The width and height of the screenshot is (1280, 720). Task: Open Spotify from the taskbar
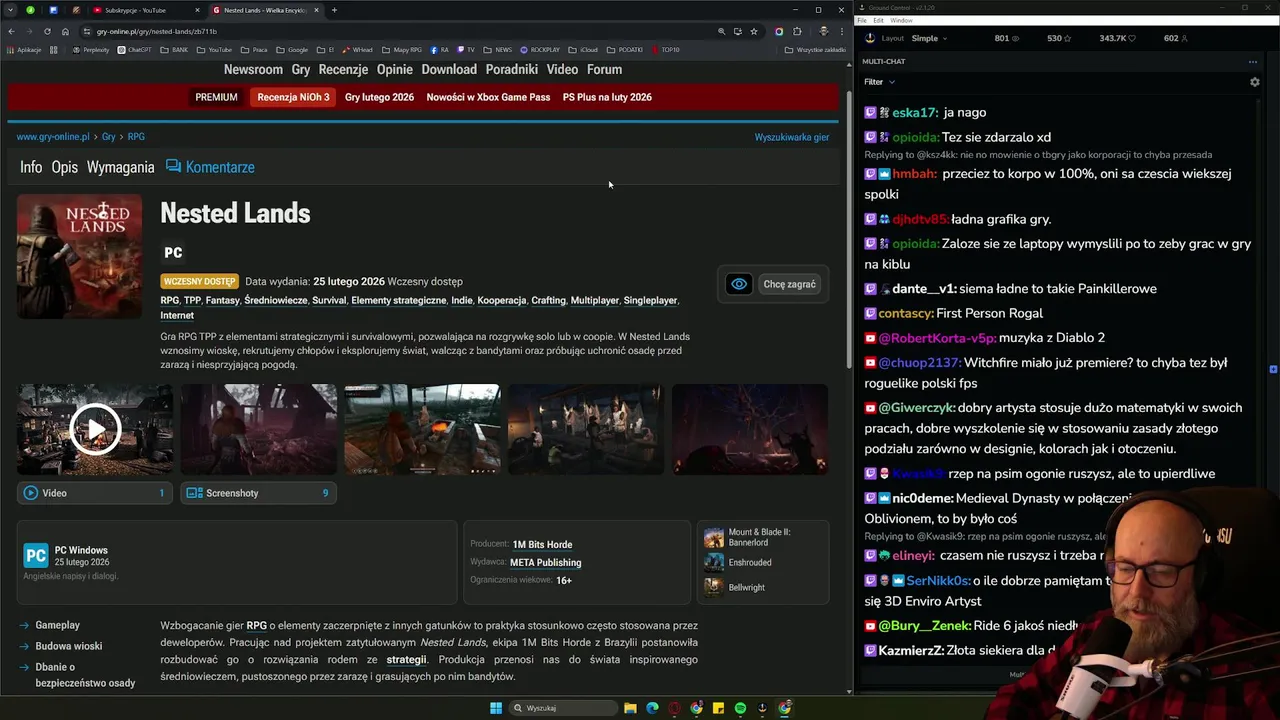click(740, 708)
